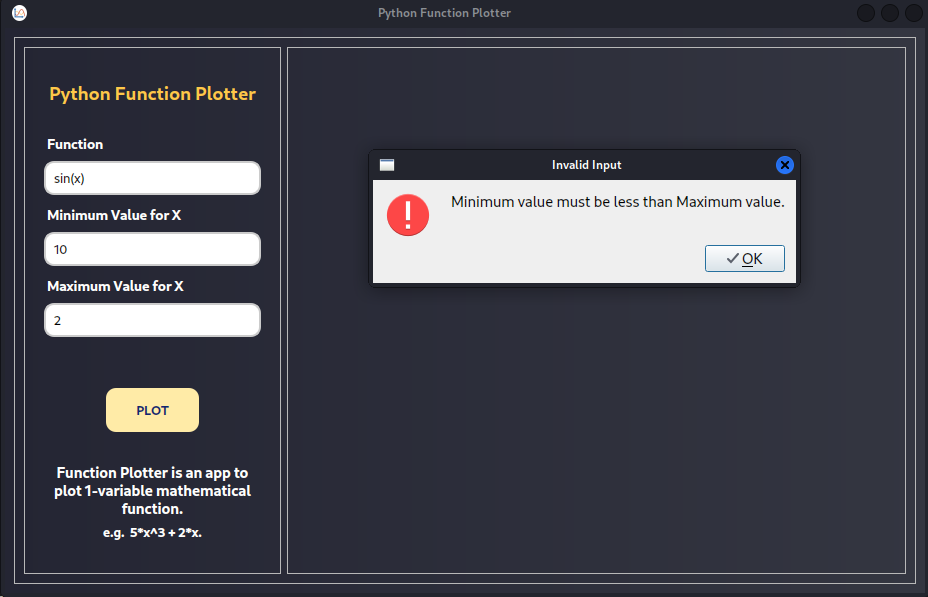Focus the Maximum Value for X field

tap(152, 320)
